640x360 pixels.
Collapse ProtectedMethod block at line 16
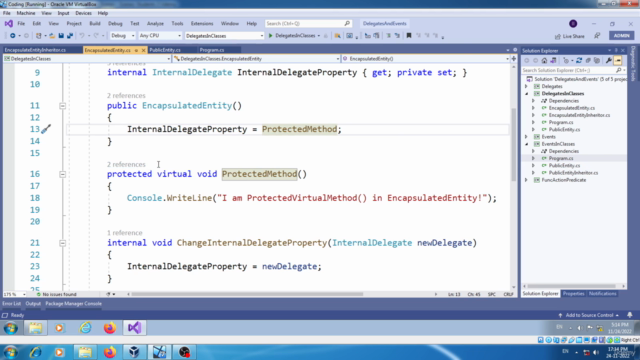tap(62, 174)
